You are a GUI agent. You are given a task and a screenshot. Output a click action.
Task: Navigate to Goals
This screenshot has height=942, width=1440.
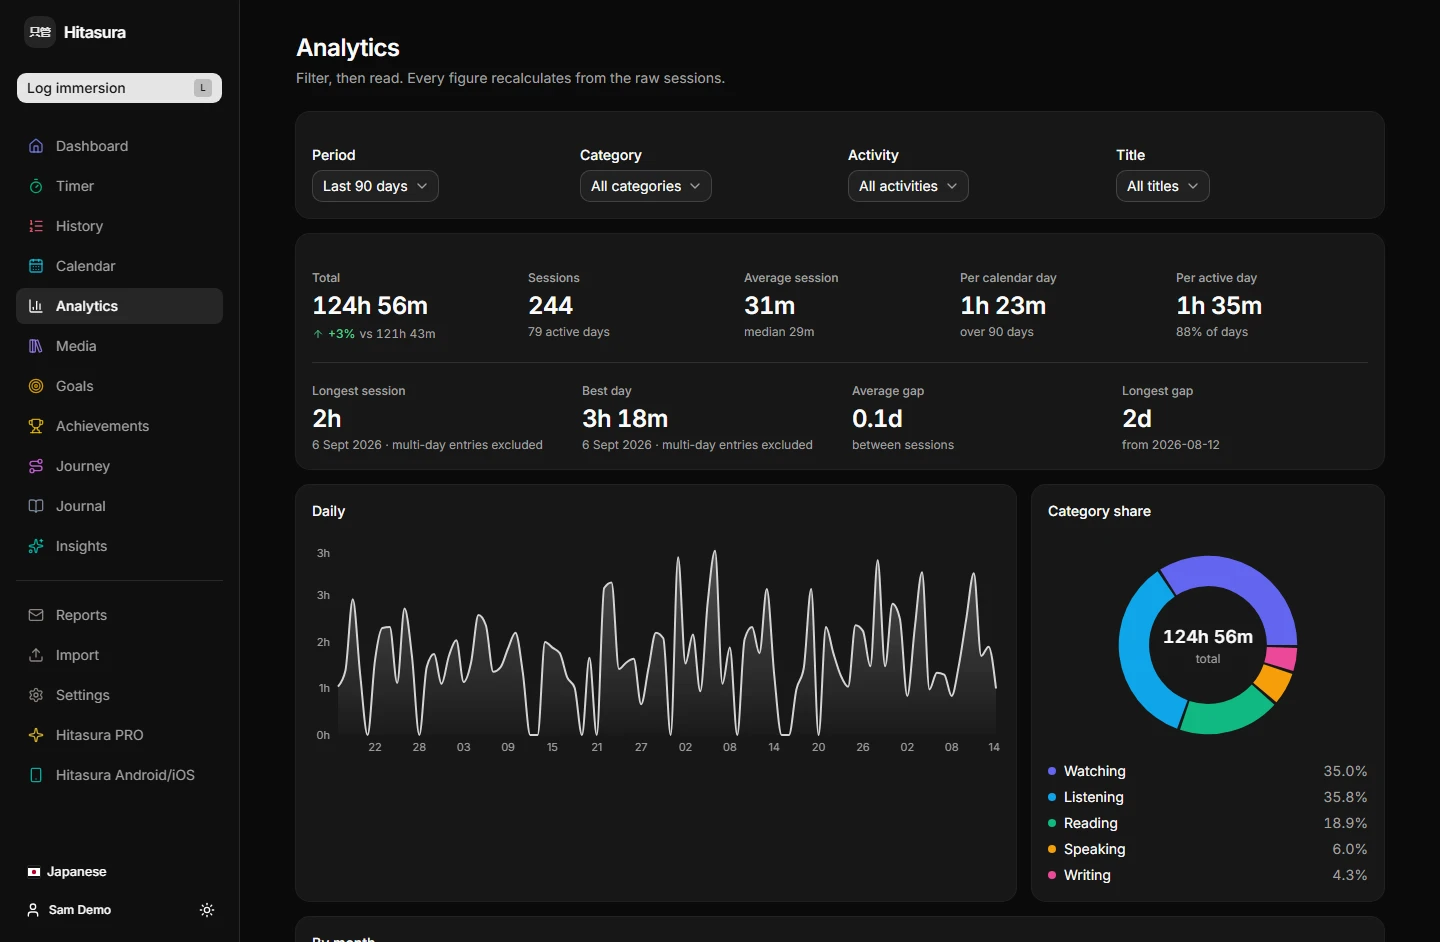pos(119,386)
